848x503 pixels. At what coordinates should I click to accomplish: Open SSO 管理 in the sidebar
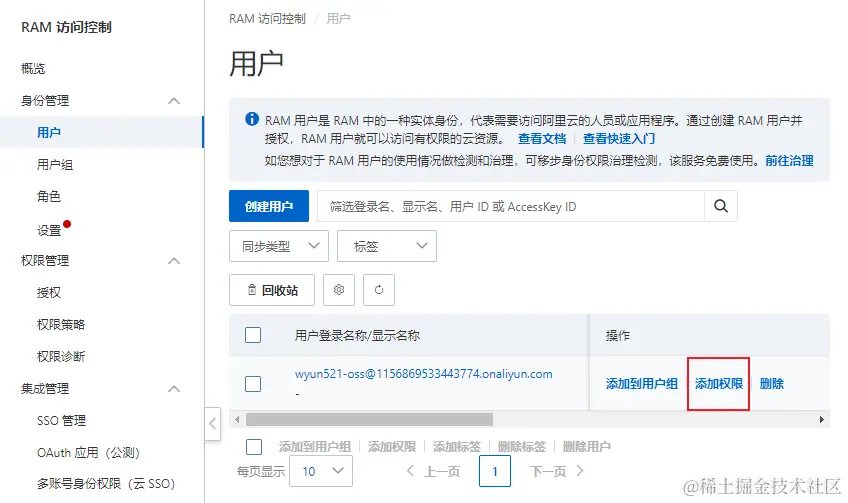click(x=61, y=420)
